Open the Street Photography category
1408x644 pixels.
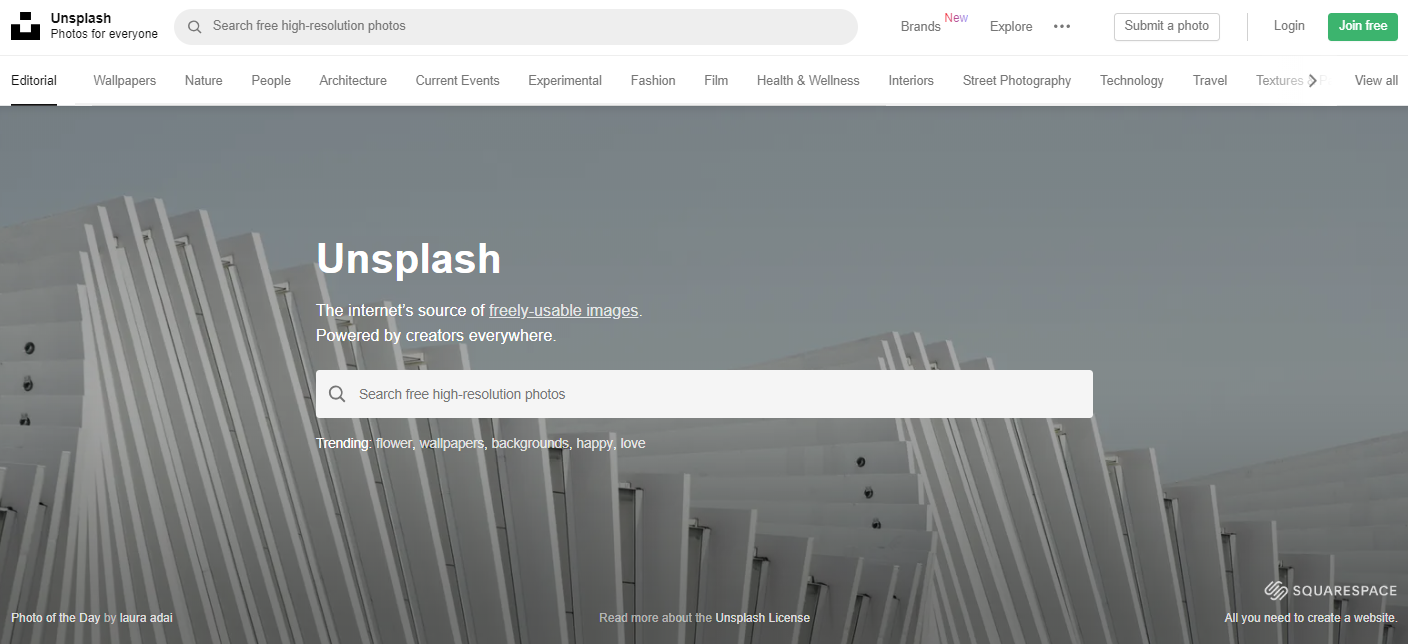(1017, 81)
